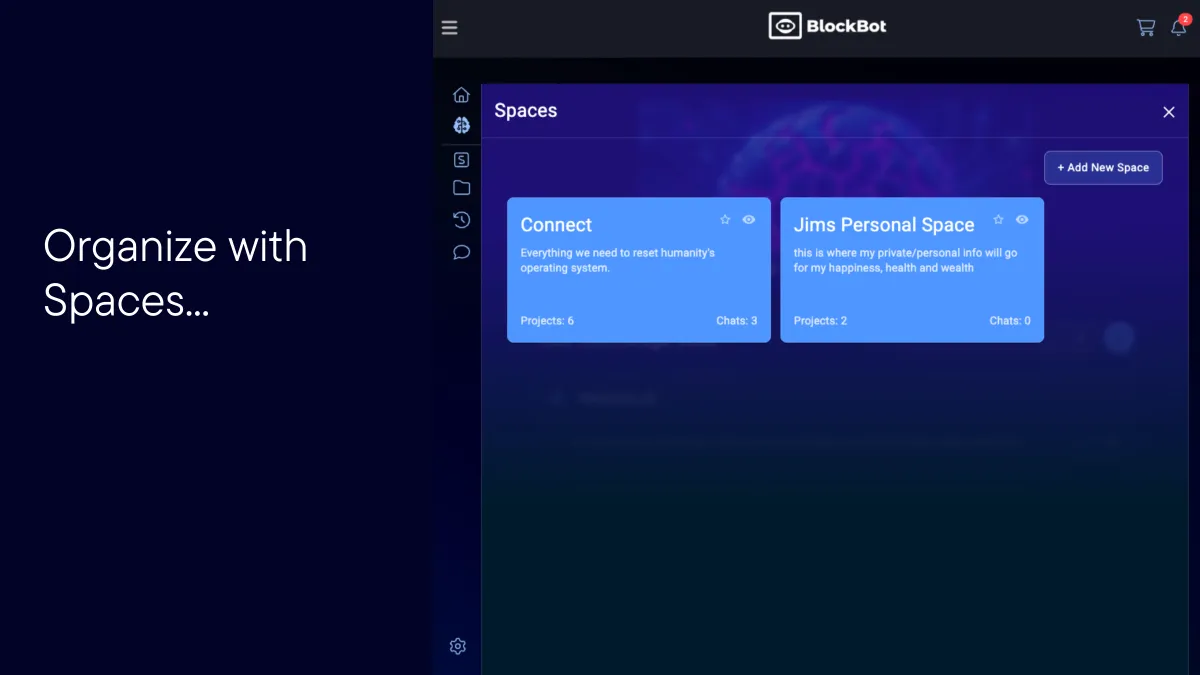
Task: Click 'Projects: 2' on Jims card
Action: pos(820,321)
